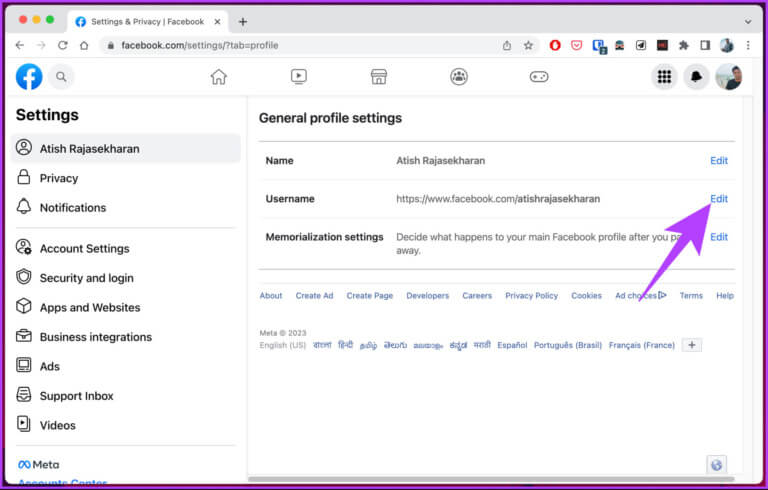Image resolution: width=768 pixels, height=490 pixels.
Task: Open the Gaming controller icon
Action: pos(539,77)
